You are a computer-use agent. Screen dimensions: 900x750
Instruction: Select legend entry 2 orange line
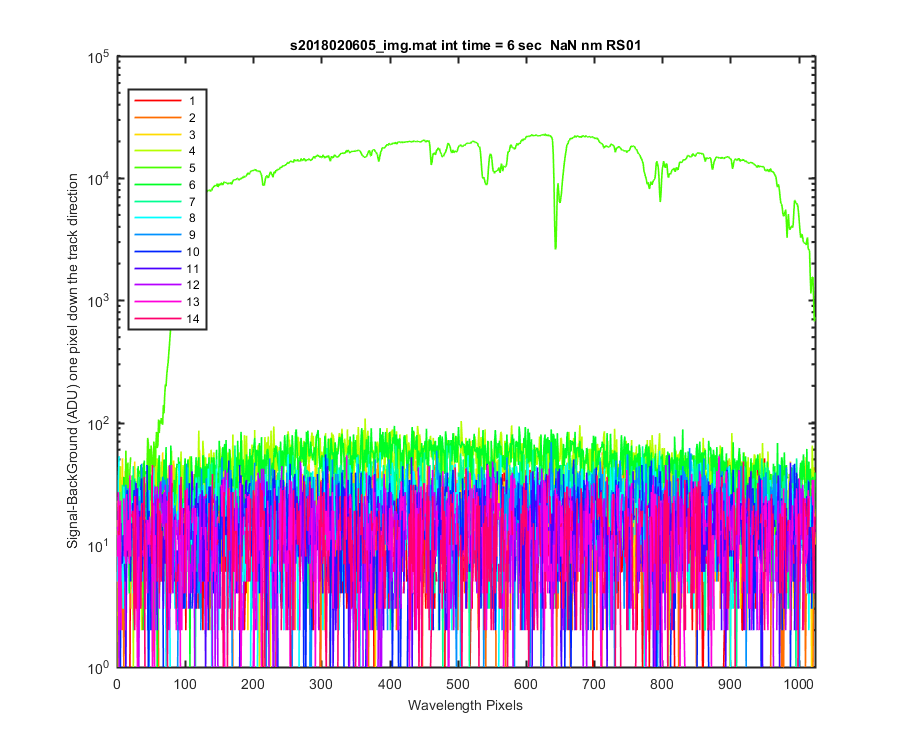tap(158, 118)
